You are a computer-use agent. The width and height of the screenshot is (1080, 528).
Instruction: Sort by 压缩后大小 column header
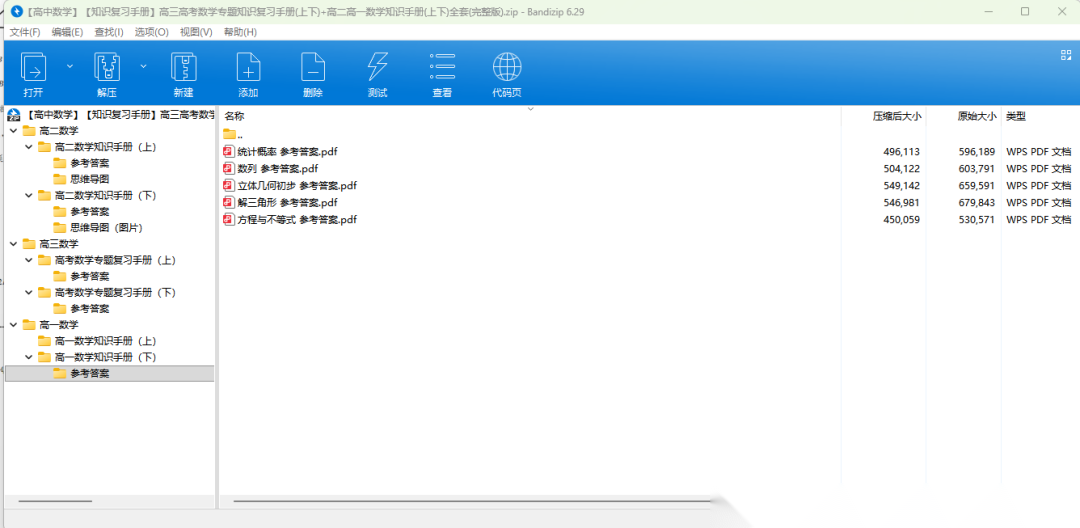(896, 116)
